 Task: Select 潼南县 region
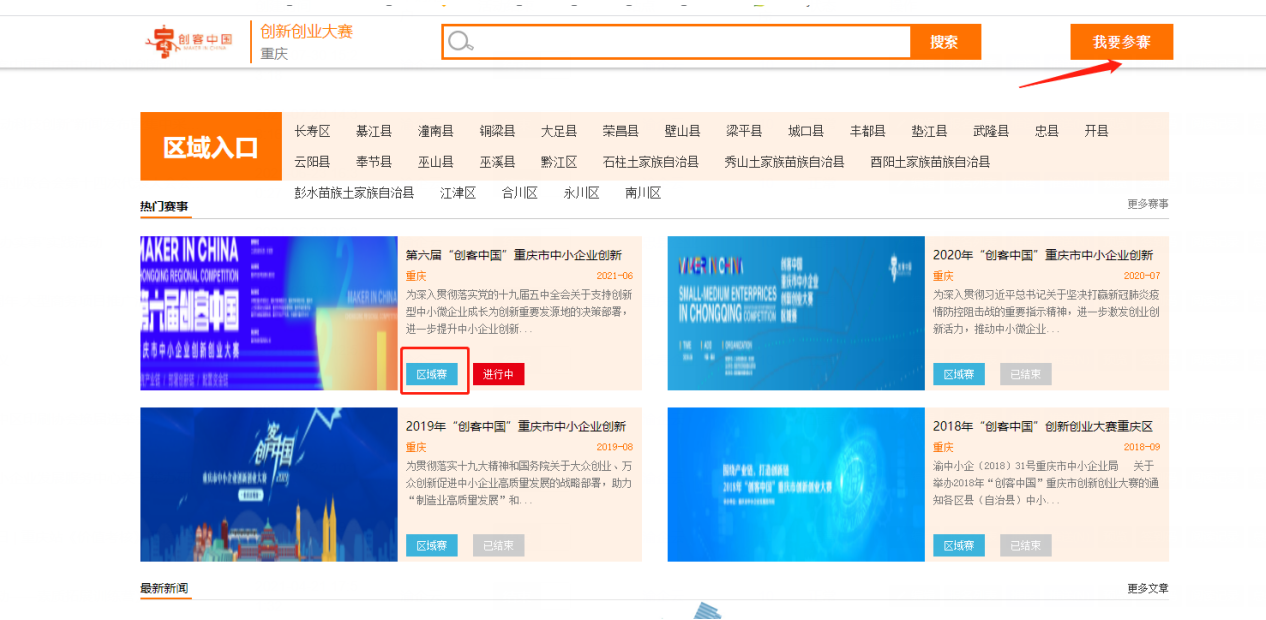436,131
